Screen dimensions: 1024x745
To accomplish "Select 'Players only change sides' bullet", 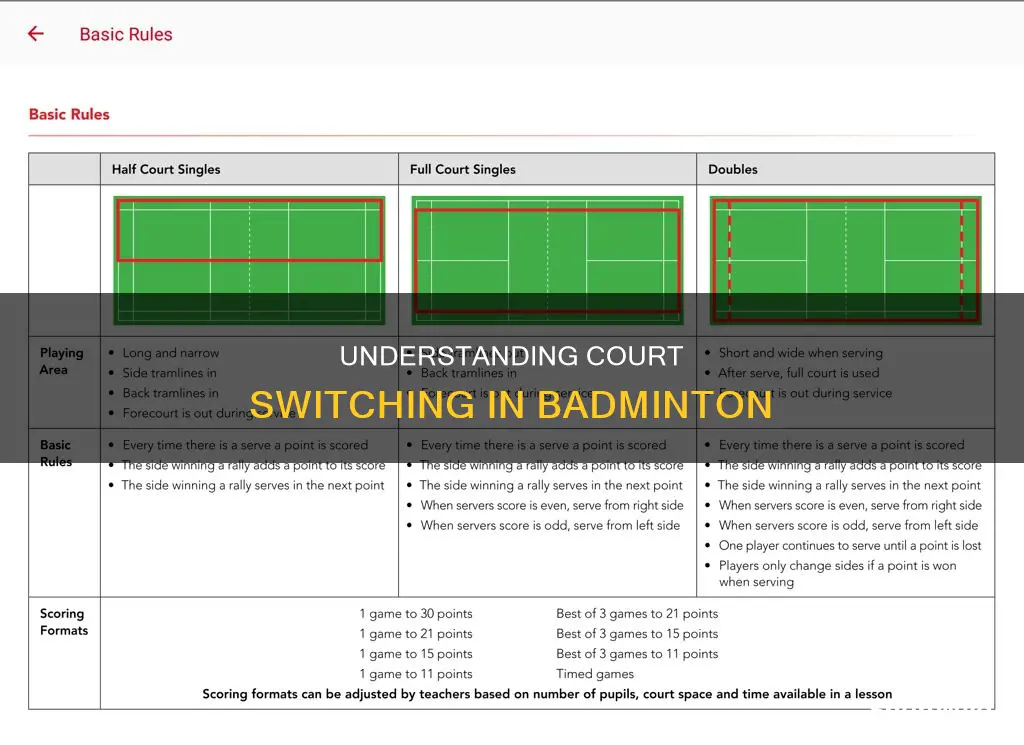I will coord(837,573).
